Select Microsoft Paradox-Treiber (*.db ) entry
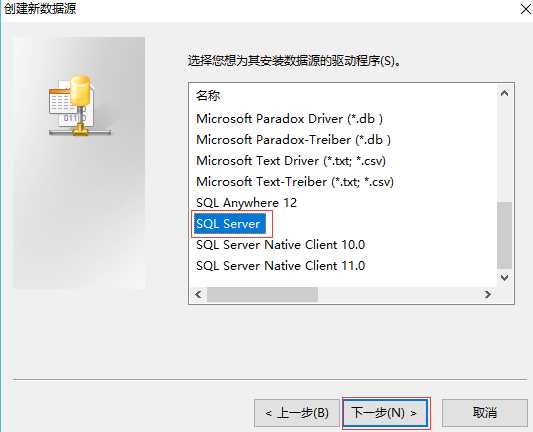Image resolution: width=533 pixels, height=432 pixels. click(293, 140)
